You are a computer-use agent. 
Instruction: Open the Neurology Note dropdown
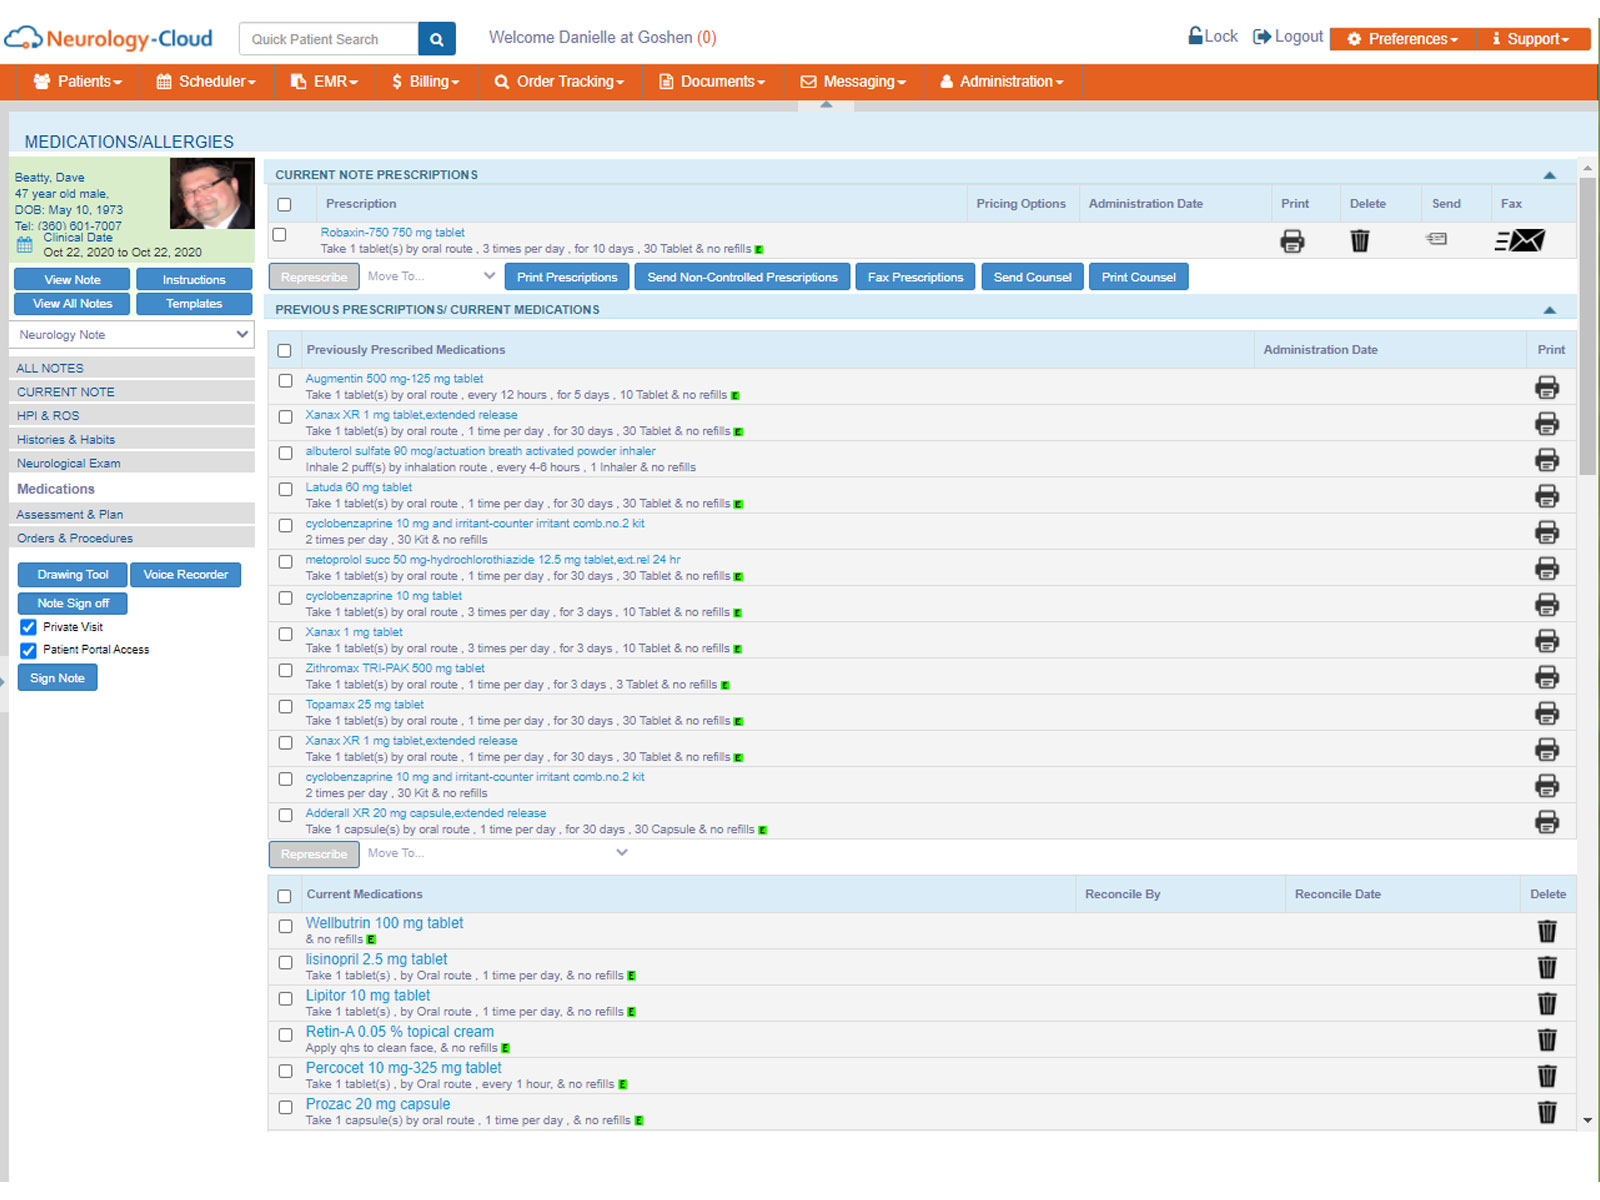pyautogui.click(x=131, y=335)
